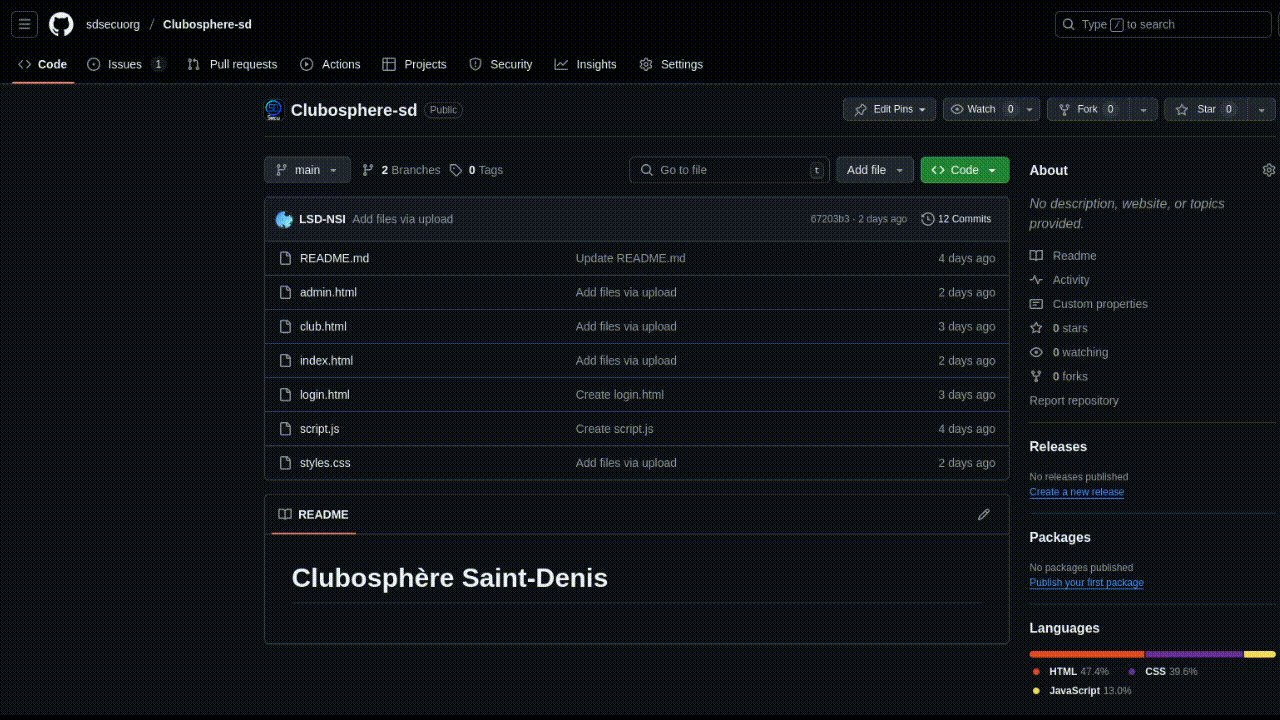Open the Clubosphere-sd breadcrumb link
Image resolution: width=1280 pixels, height=720 pixels.
(207, 24)
